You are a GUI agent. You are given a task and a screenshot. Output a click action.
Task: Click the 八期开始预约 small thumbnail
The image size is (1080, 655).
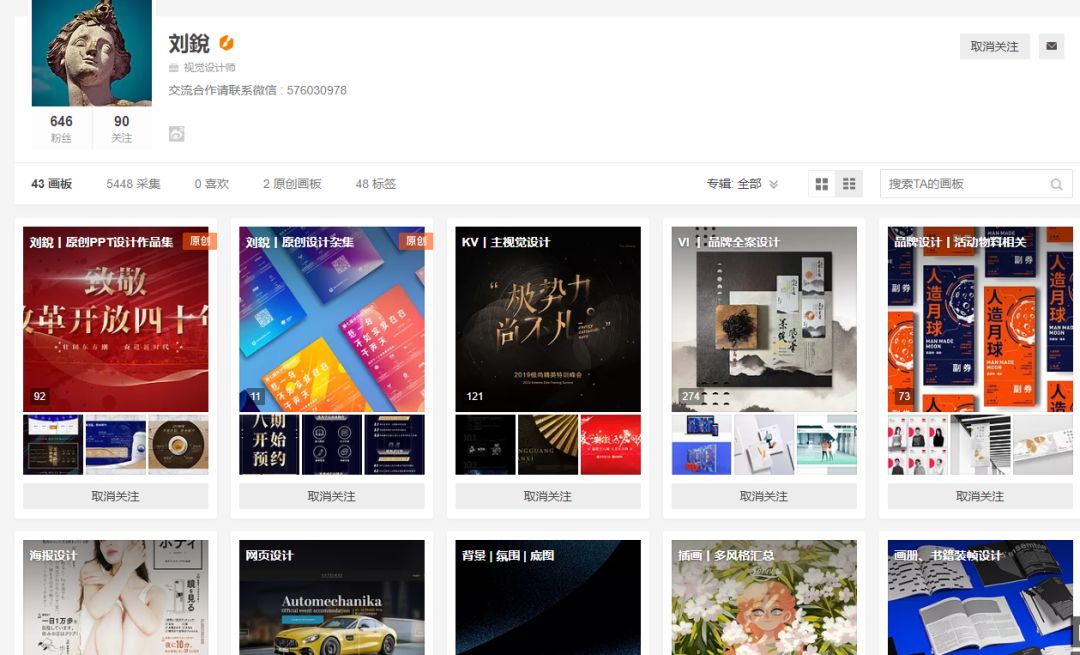coord(269,444)
